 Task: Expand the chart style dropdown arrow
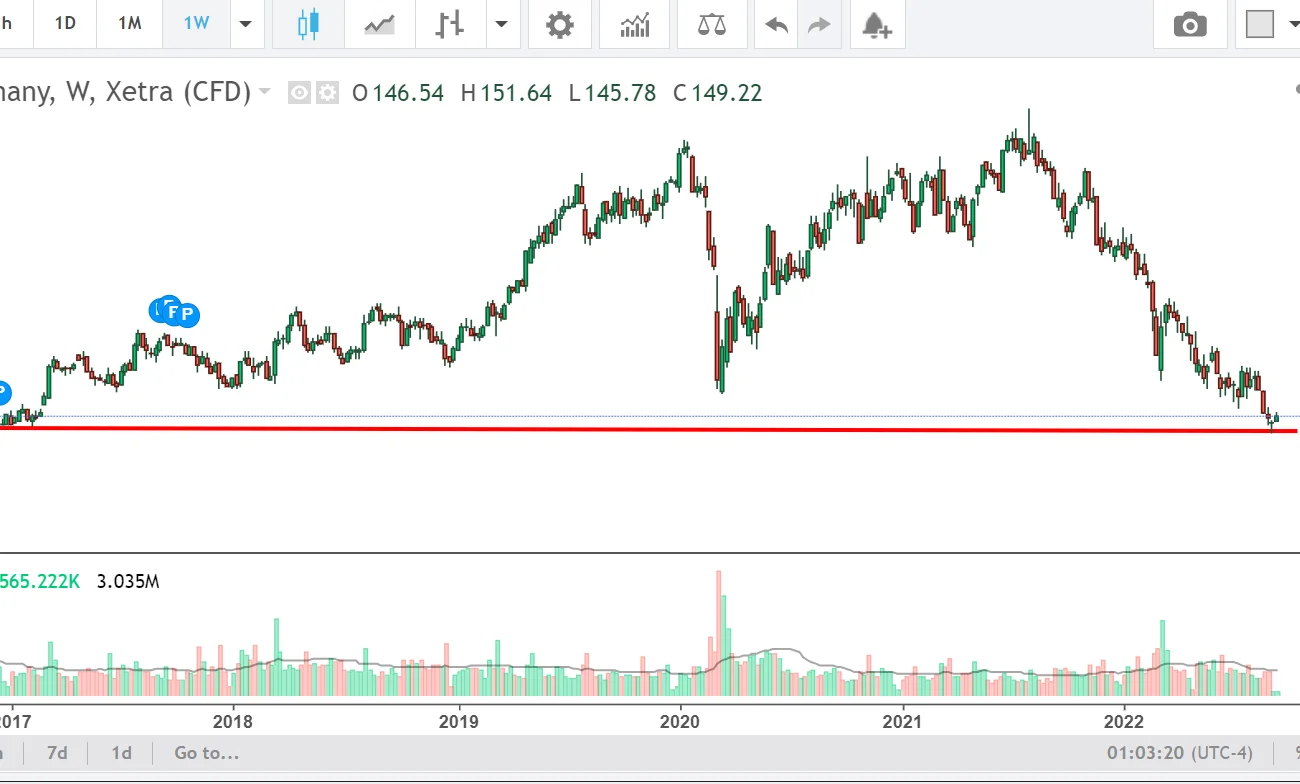(x=502, y=25)
